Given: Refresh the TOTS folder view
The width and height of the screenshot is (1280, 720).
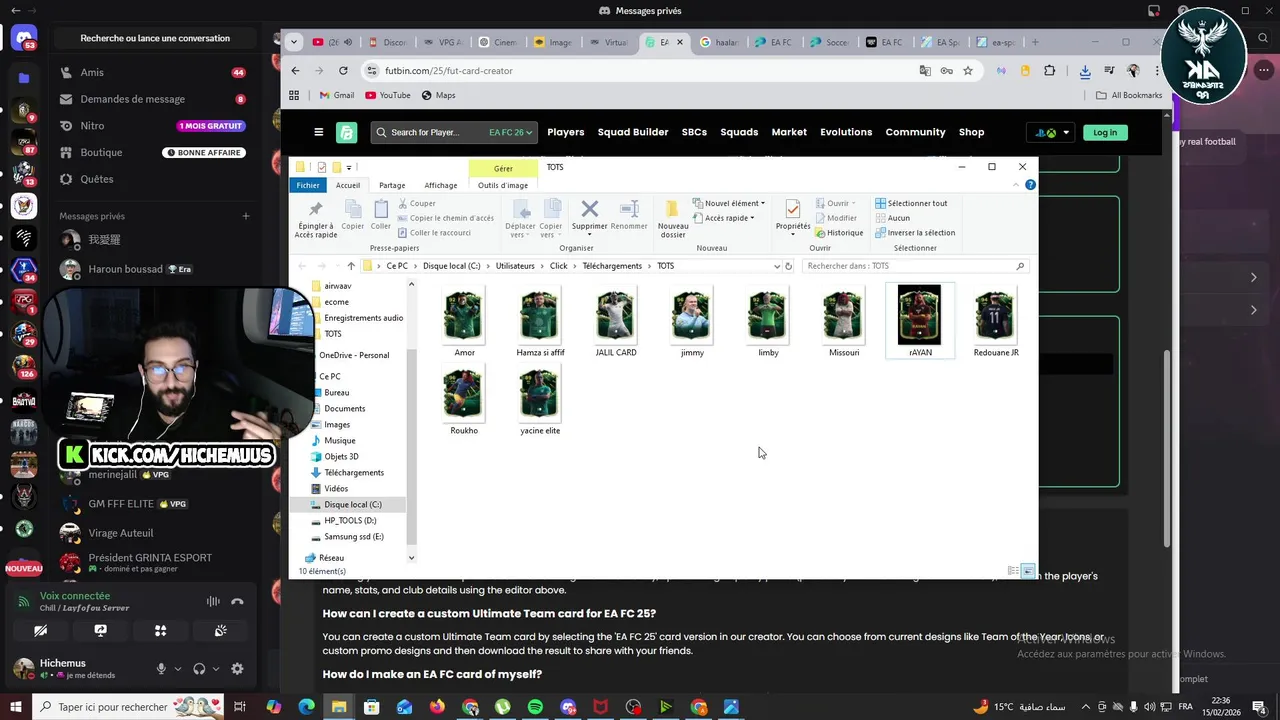Looking at the screenshot, I should tap(788, 266).
